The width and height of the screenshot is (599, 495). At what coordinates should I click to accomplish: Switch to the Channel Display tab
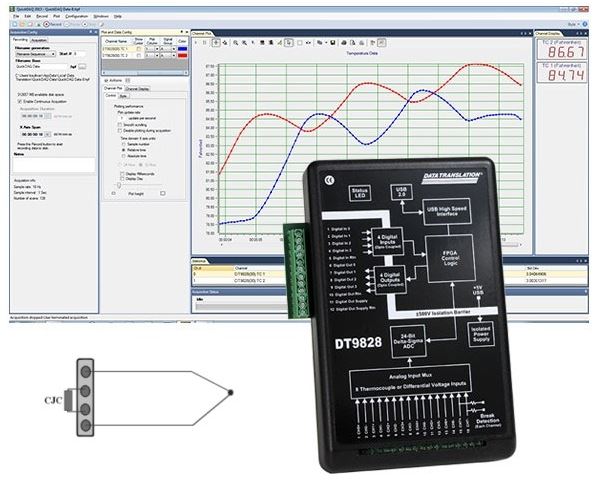coord(137,89)
